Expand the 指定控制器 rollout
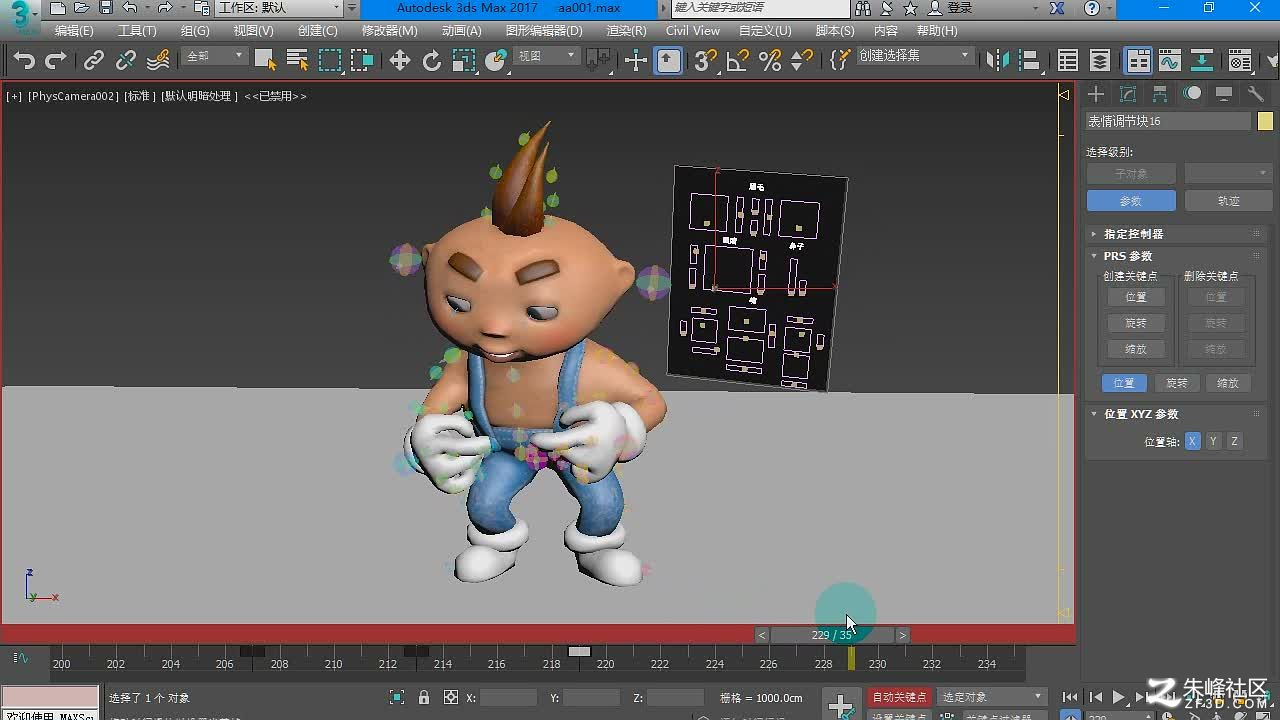Image resolution: width=1280 pixels, height=720 pixels. (x=1176, y=234)
